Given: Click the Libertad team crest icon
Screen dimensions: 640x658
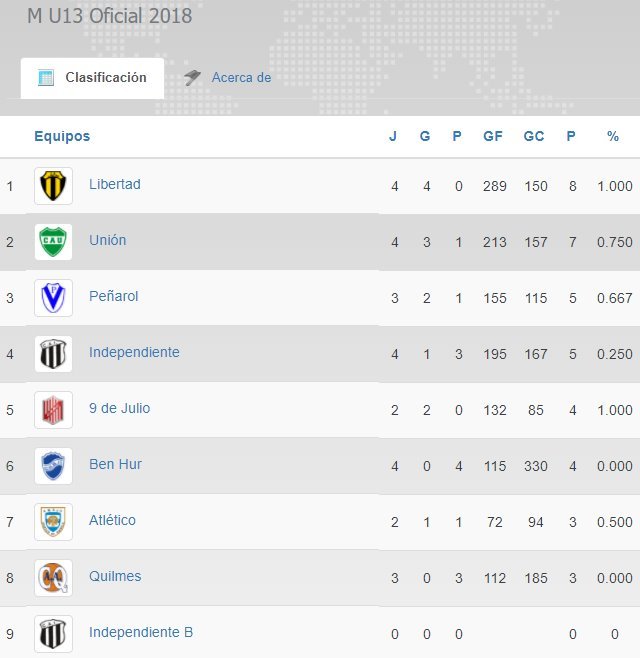Looking at the screenshot, I should tap(53, 186).
